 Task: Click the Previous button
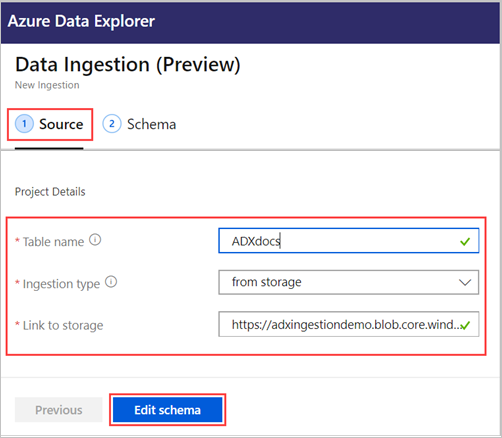pos(59,410)
